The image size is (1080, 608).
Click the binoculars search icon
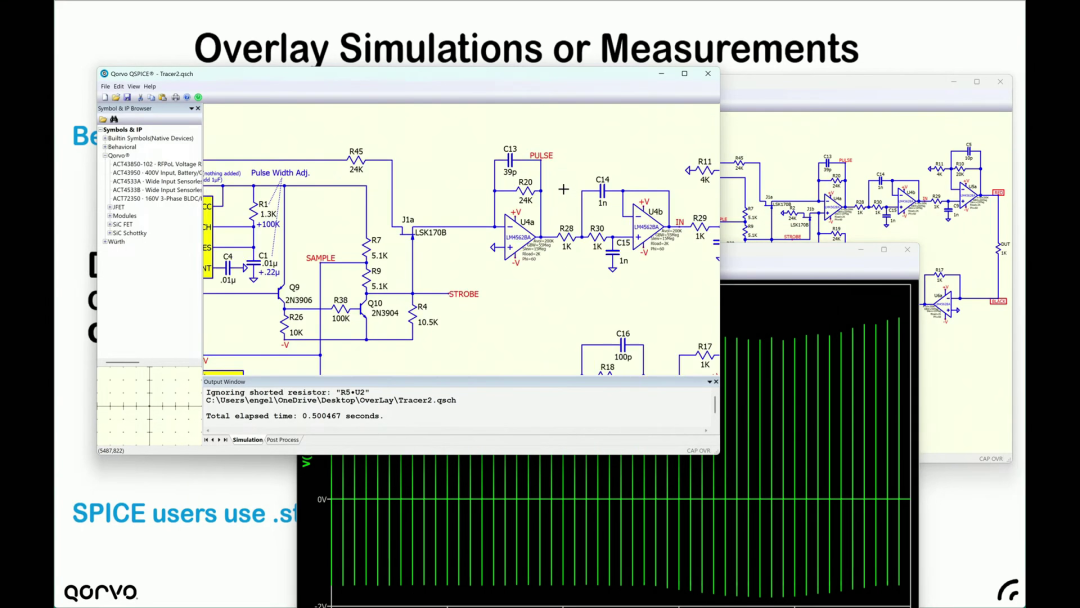point(114,119)
